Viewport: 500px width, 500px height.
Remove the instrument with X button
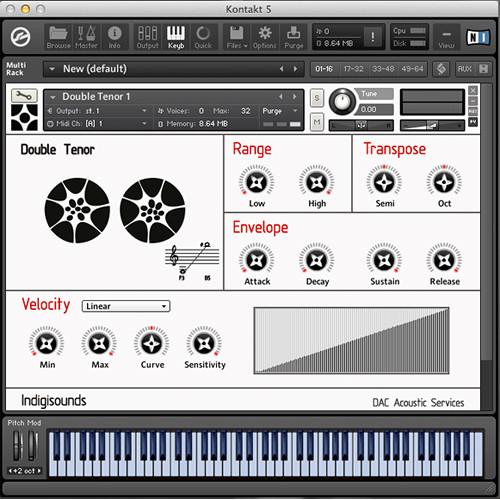pos(473,90)
